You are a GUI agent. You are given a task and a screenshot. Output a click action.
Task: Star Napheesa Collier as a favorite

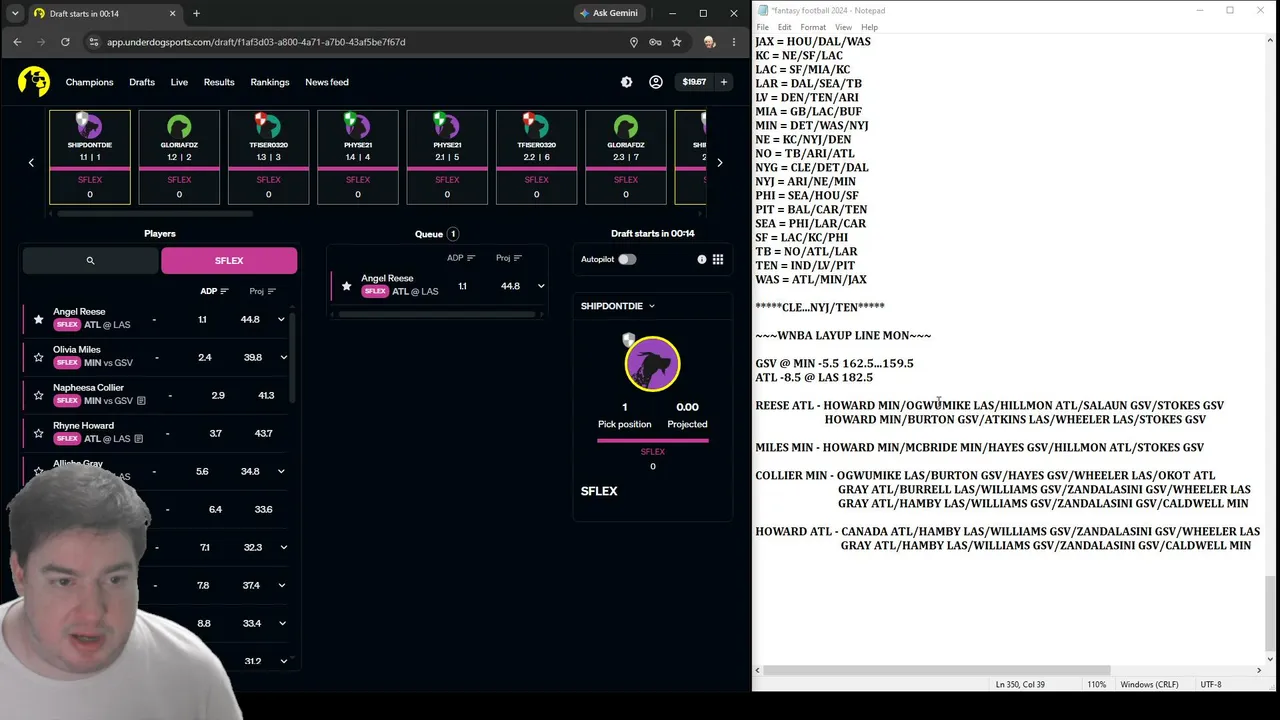pos(39,395)
